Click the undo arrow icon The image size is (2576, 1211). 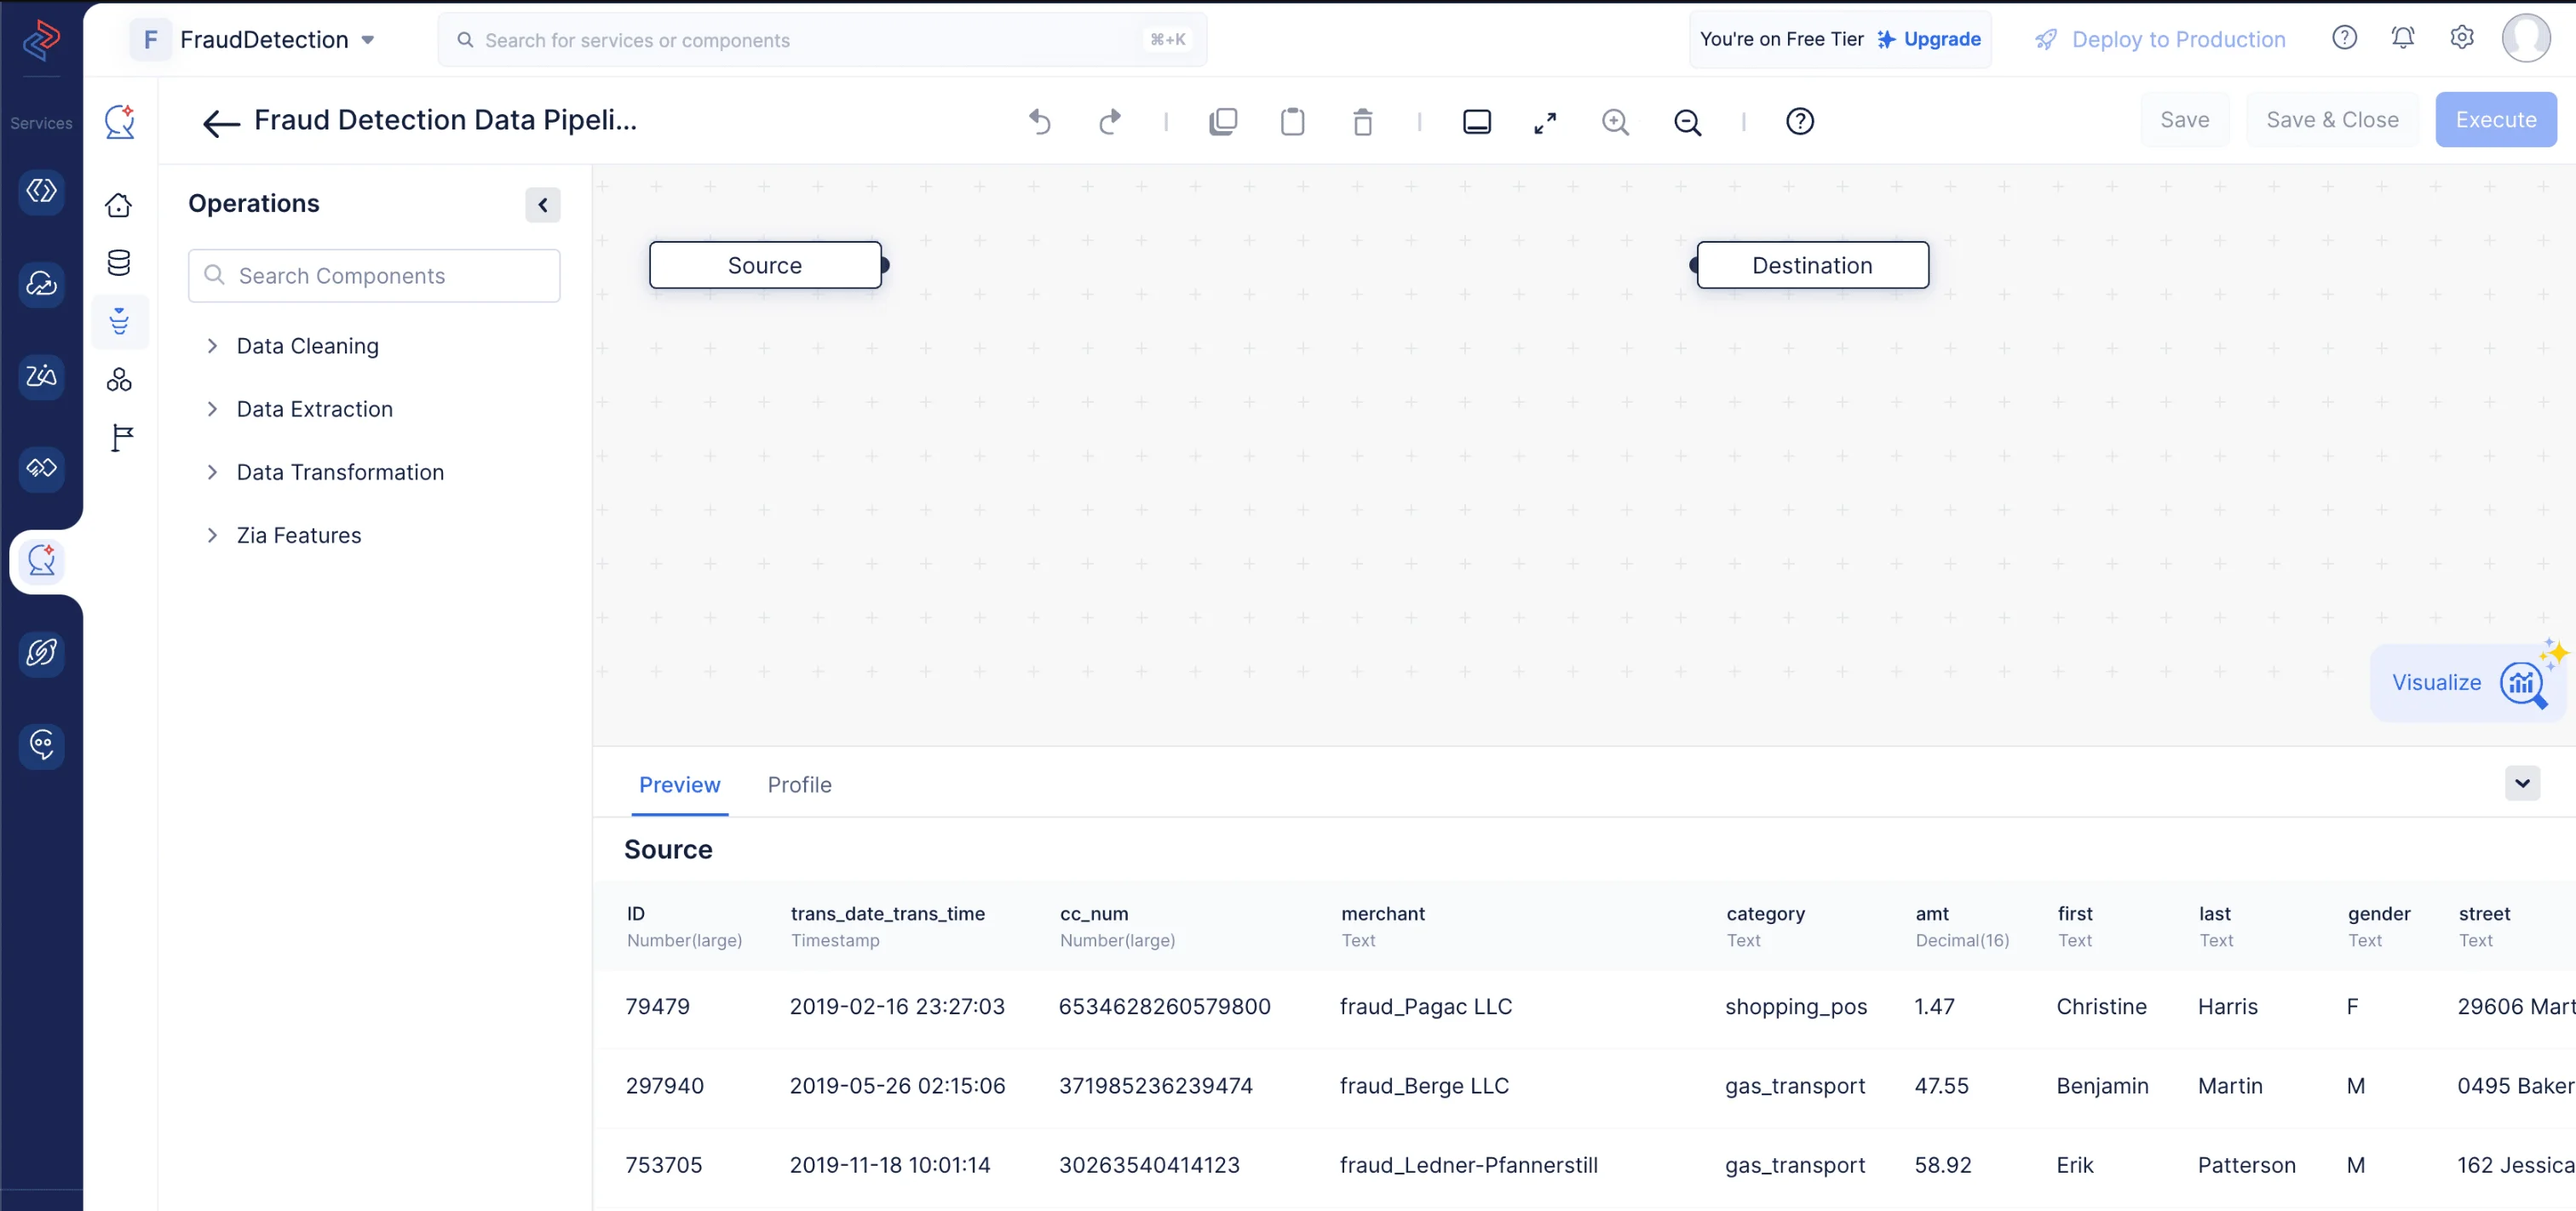point(1040,121)
